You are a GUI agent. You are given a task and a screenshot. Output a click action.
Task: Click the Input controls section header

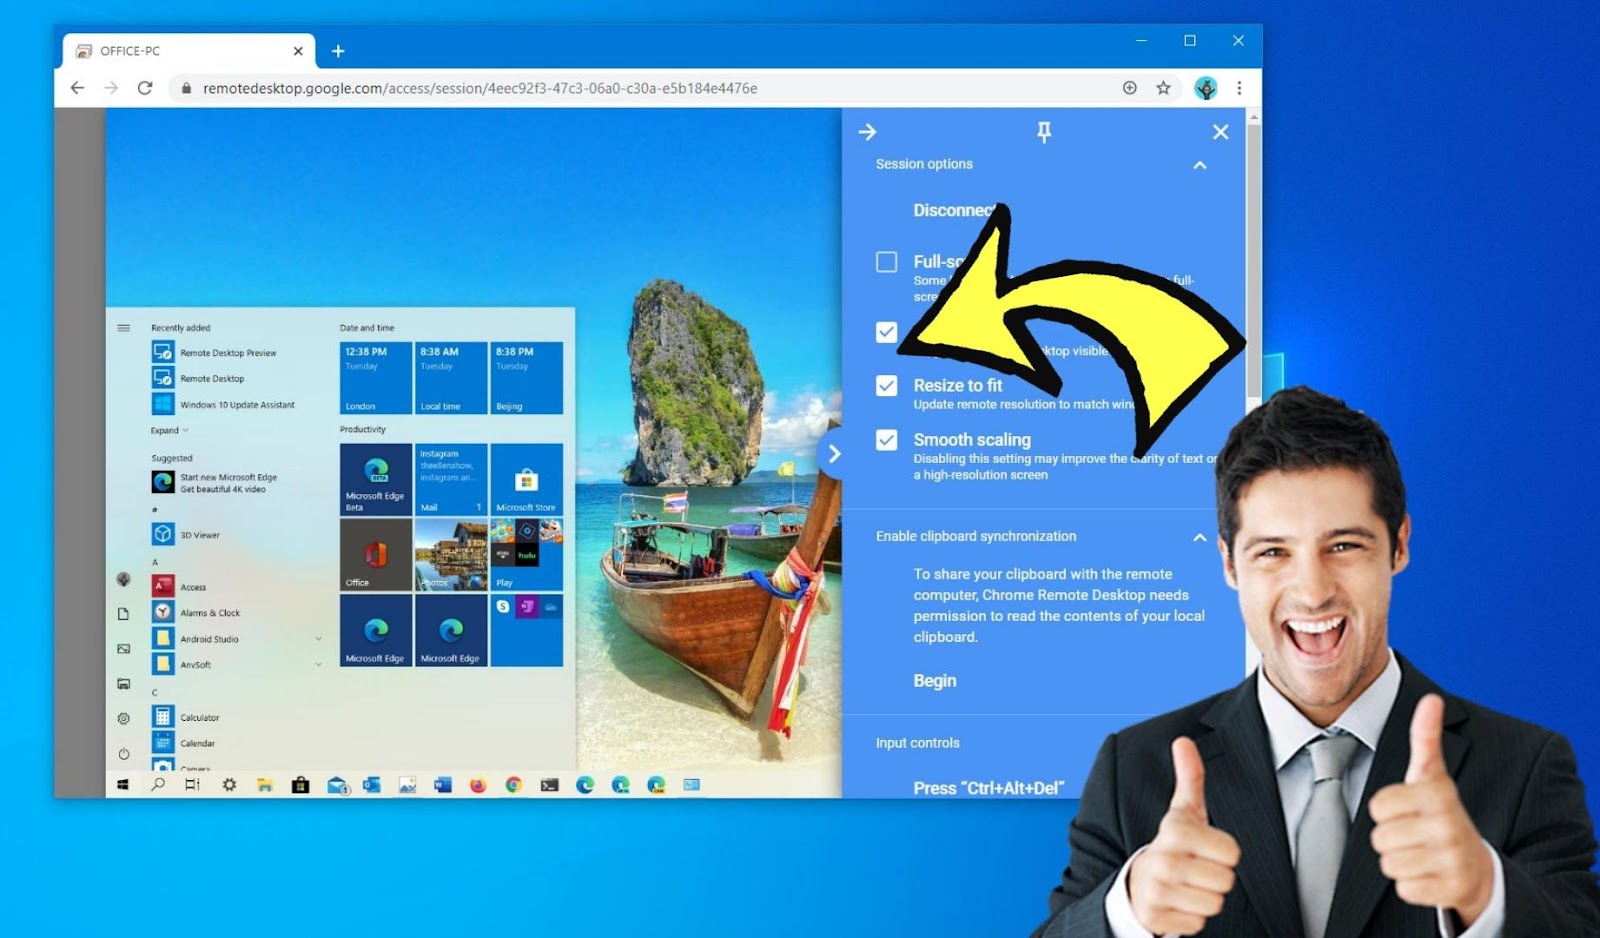click(x=918, y=743)
